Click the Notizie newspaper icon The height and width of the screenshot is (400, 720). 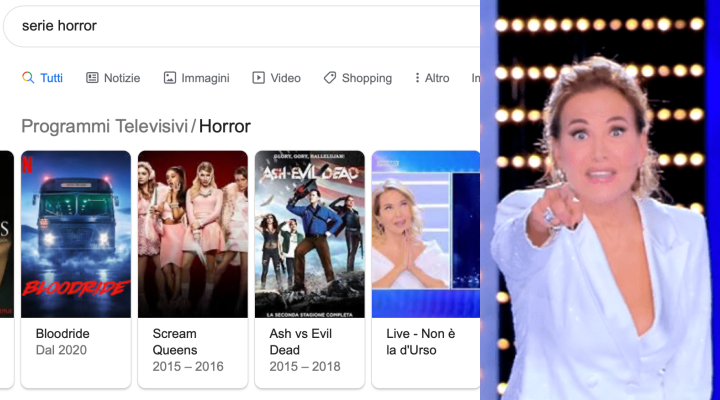point(92,78)
